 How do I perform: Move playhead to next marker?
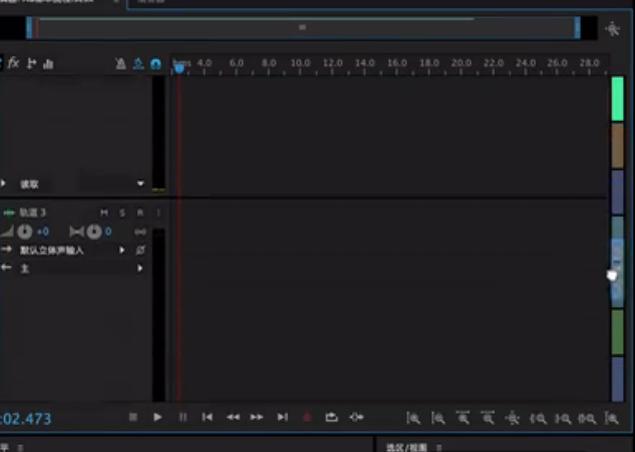coord(282,417)
